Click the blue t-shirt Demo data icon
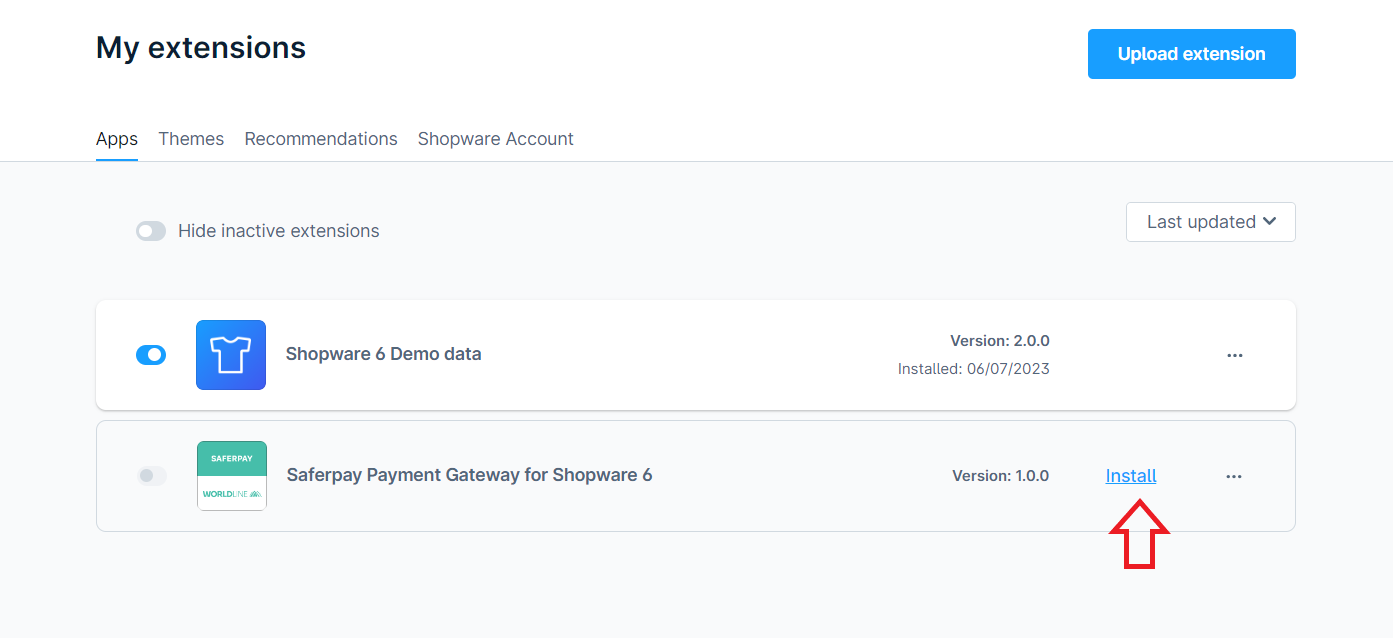 [x=231, y=355]
